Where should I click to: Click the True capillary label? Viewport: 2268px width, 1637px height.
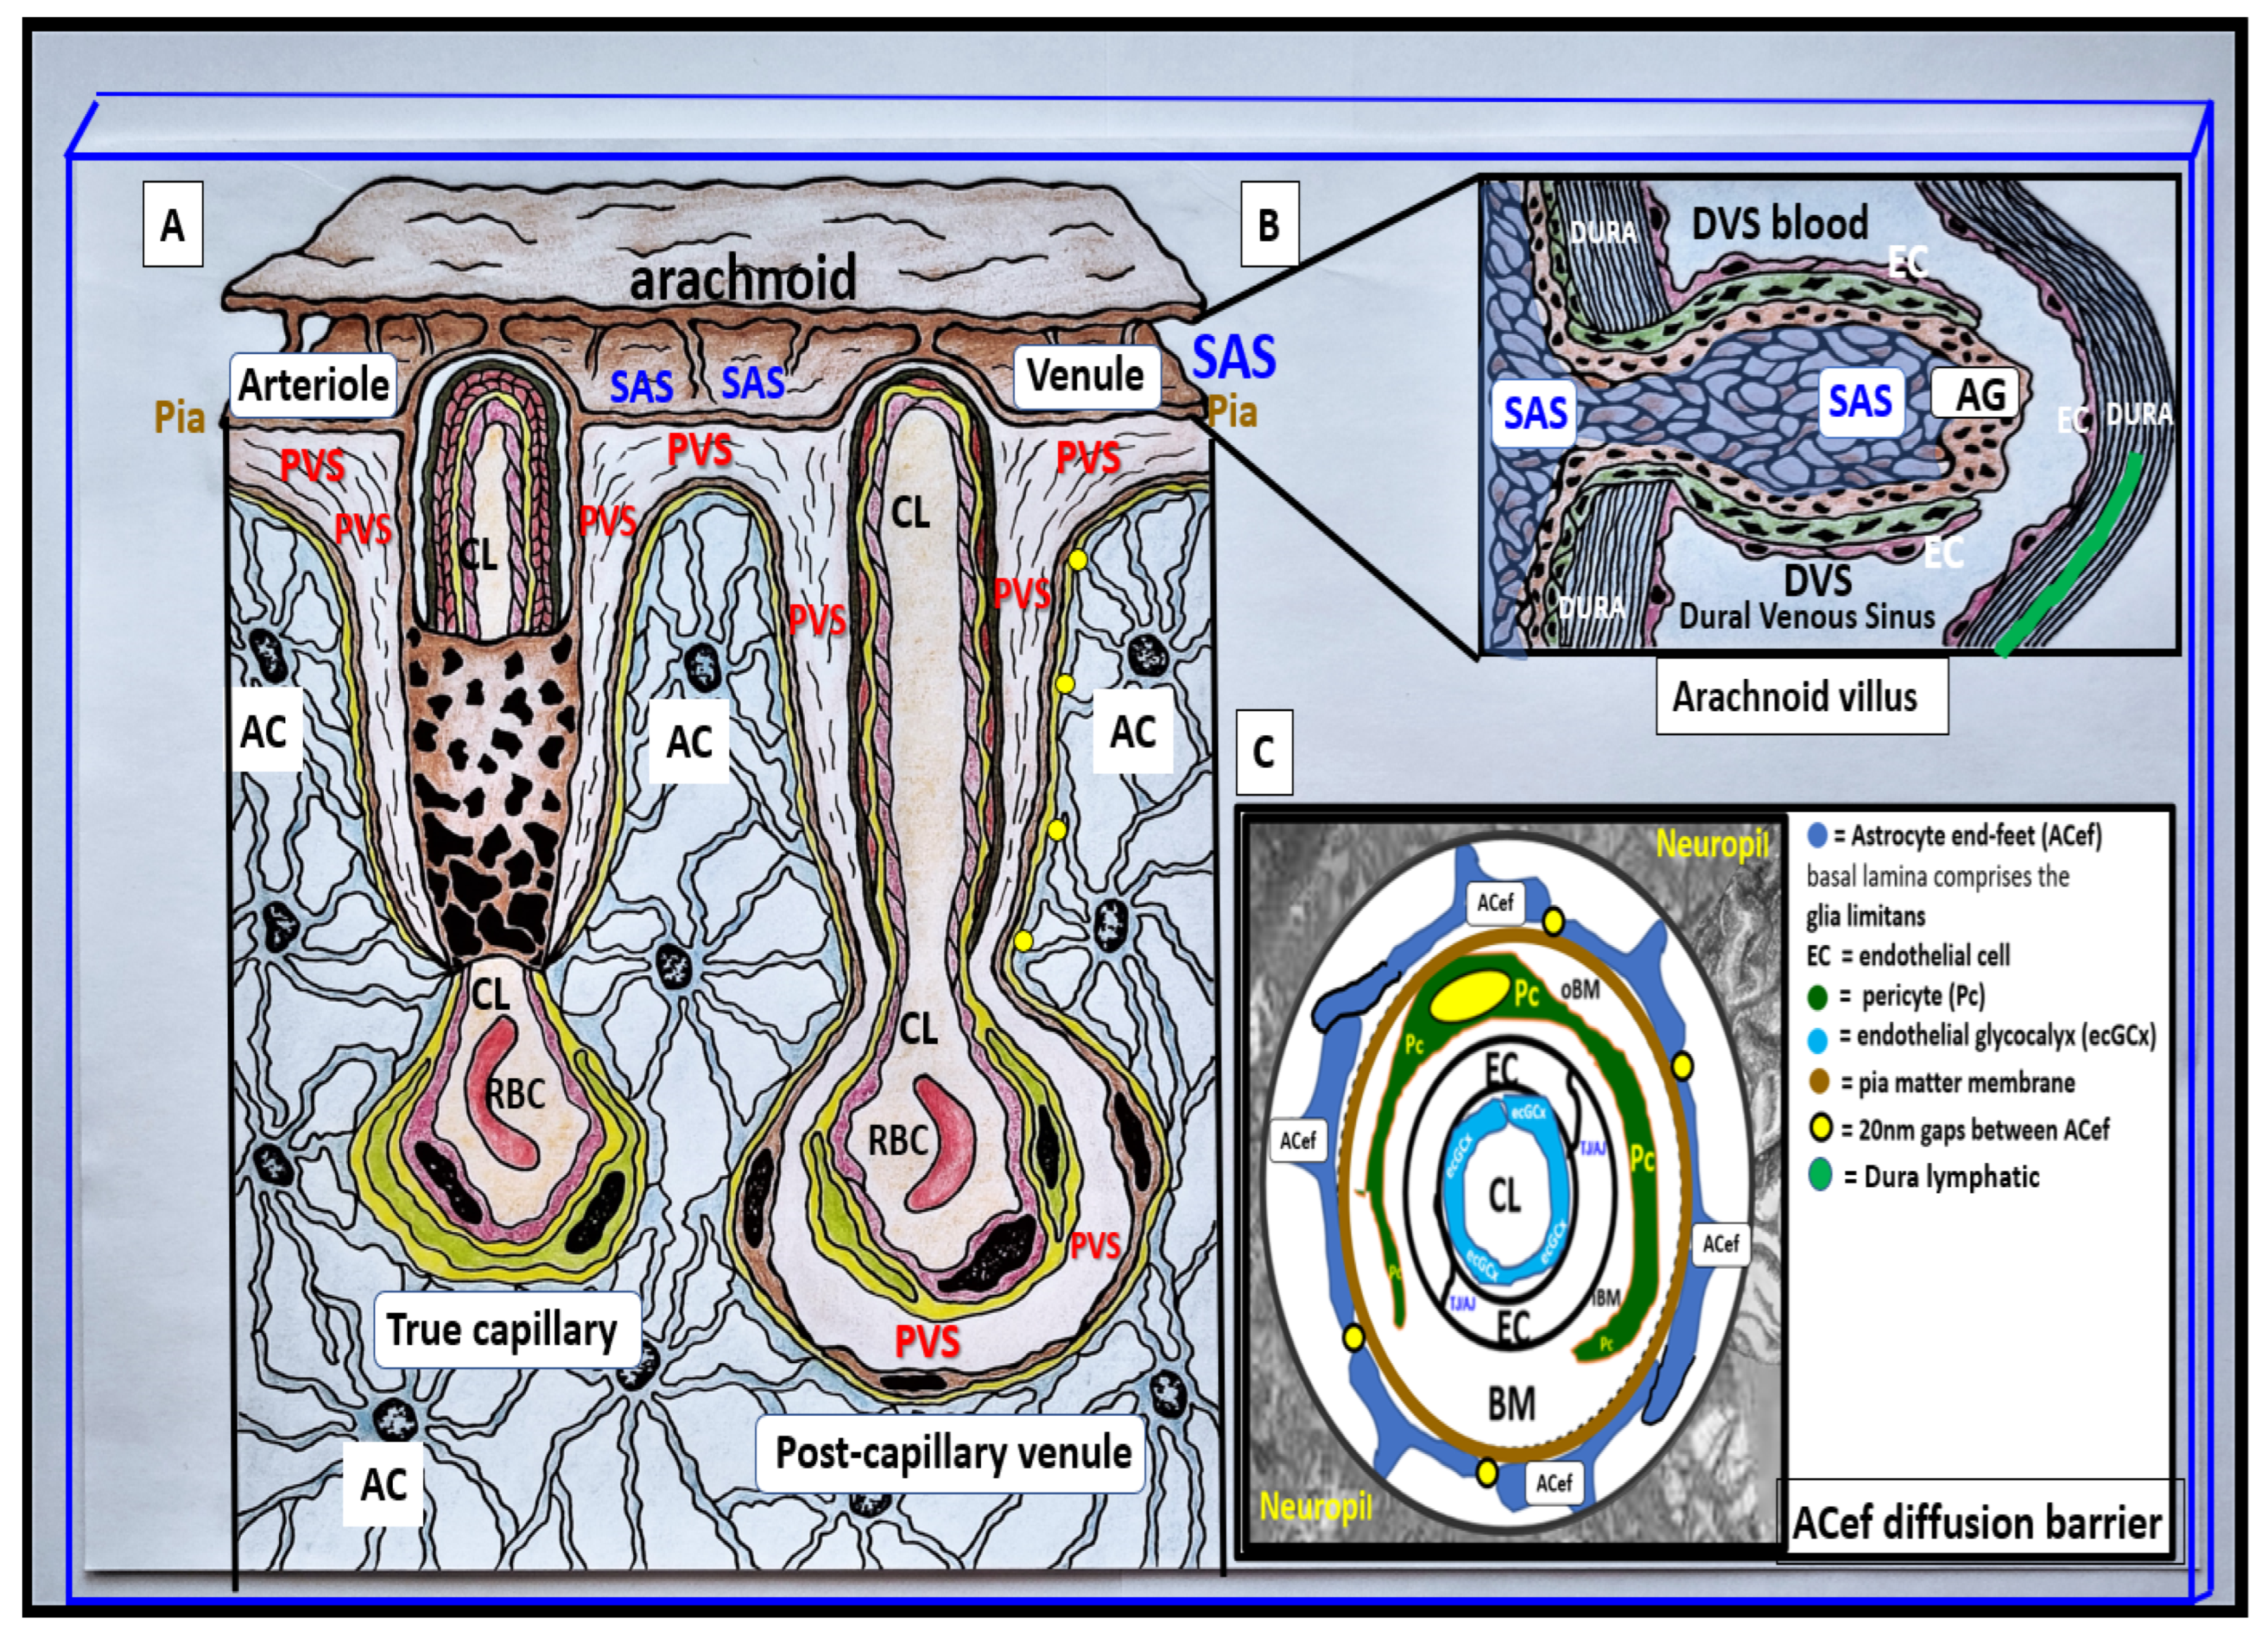pos(504,1331)
